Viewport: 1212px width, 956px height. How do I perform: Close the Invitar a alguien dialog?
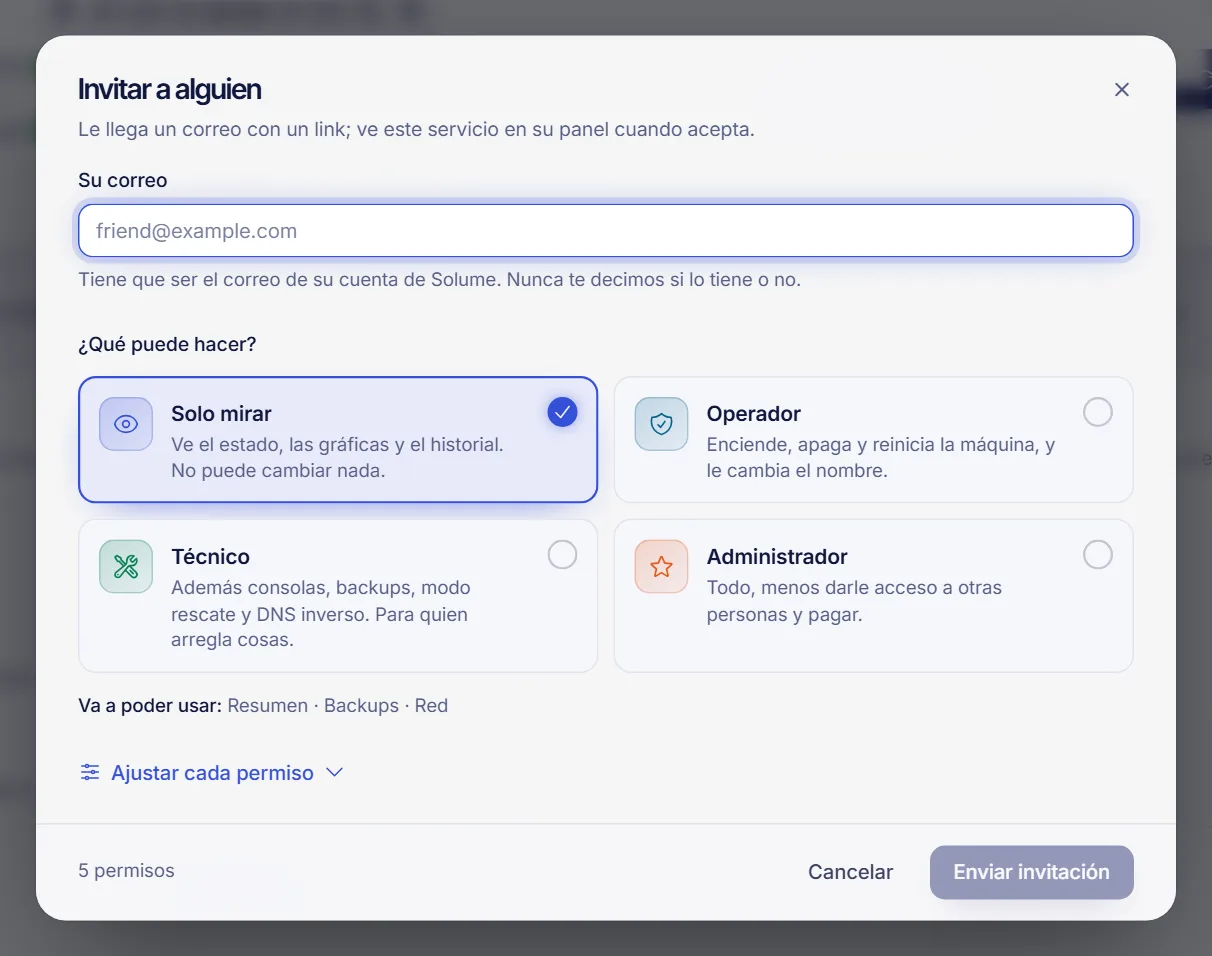click(1122, 89)
